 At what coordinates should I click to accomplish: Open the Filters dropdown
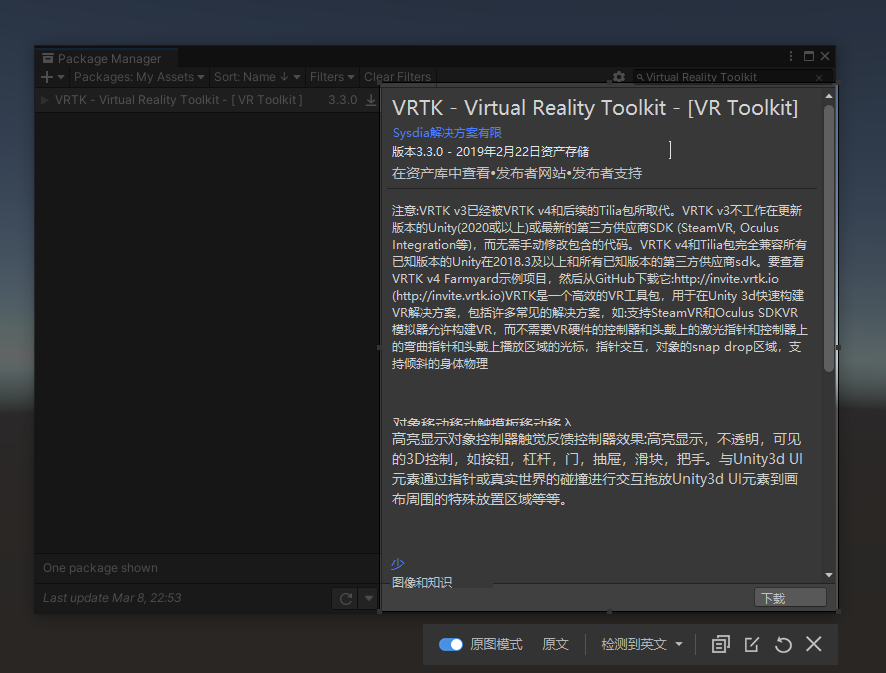point(333,77)
